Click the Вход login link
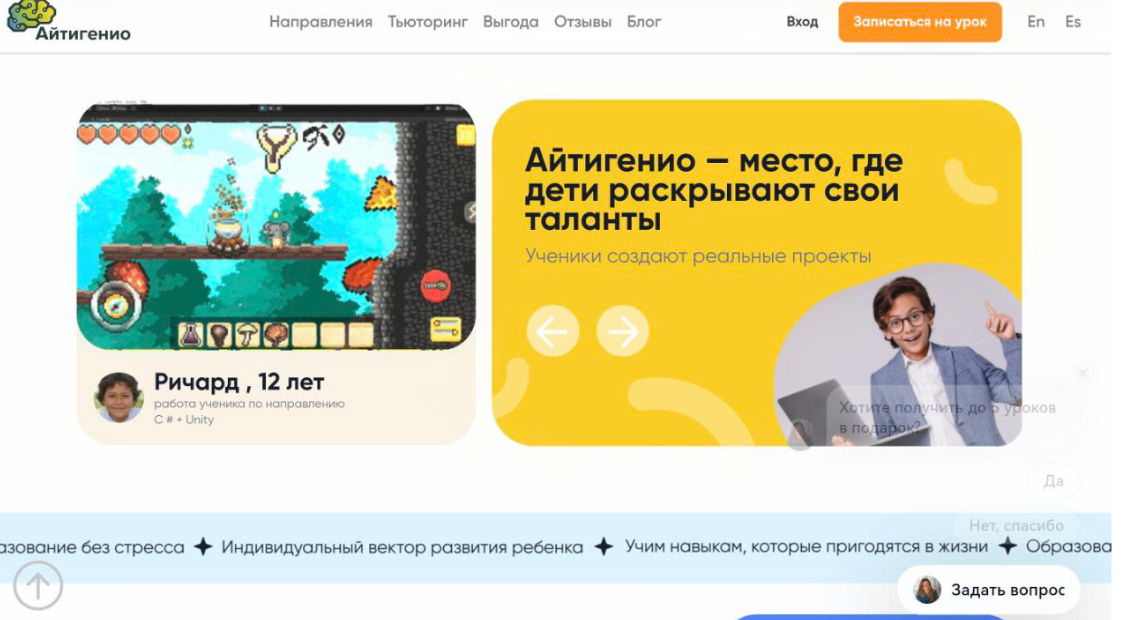Viewport: 1129px width, 620px height. 802,22
